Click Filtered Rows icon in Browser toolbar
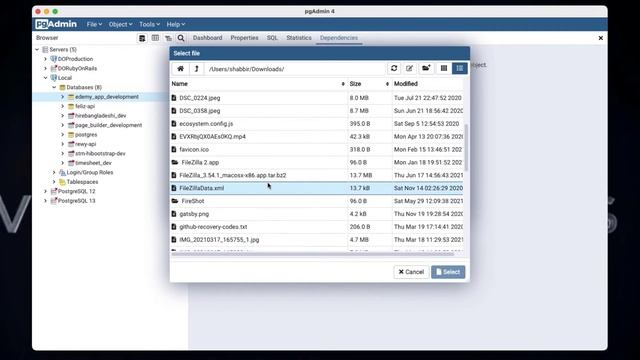 click(168, 38)
